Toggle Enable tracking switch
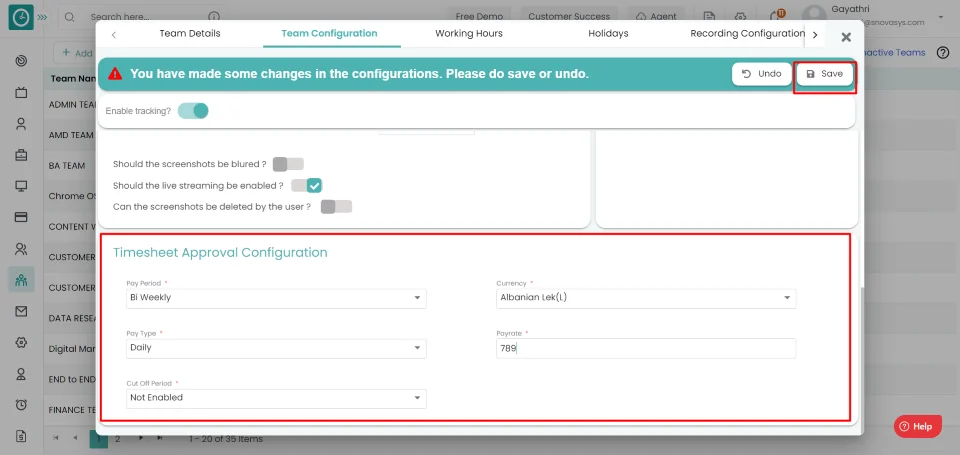Image resolution: width=960 pixels, height=455 pixels. (193, 111)
